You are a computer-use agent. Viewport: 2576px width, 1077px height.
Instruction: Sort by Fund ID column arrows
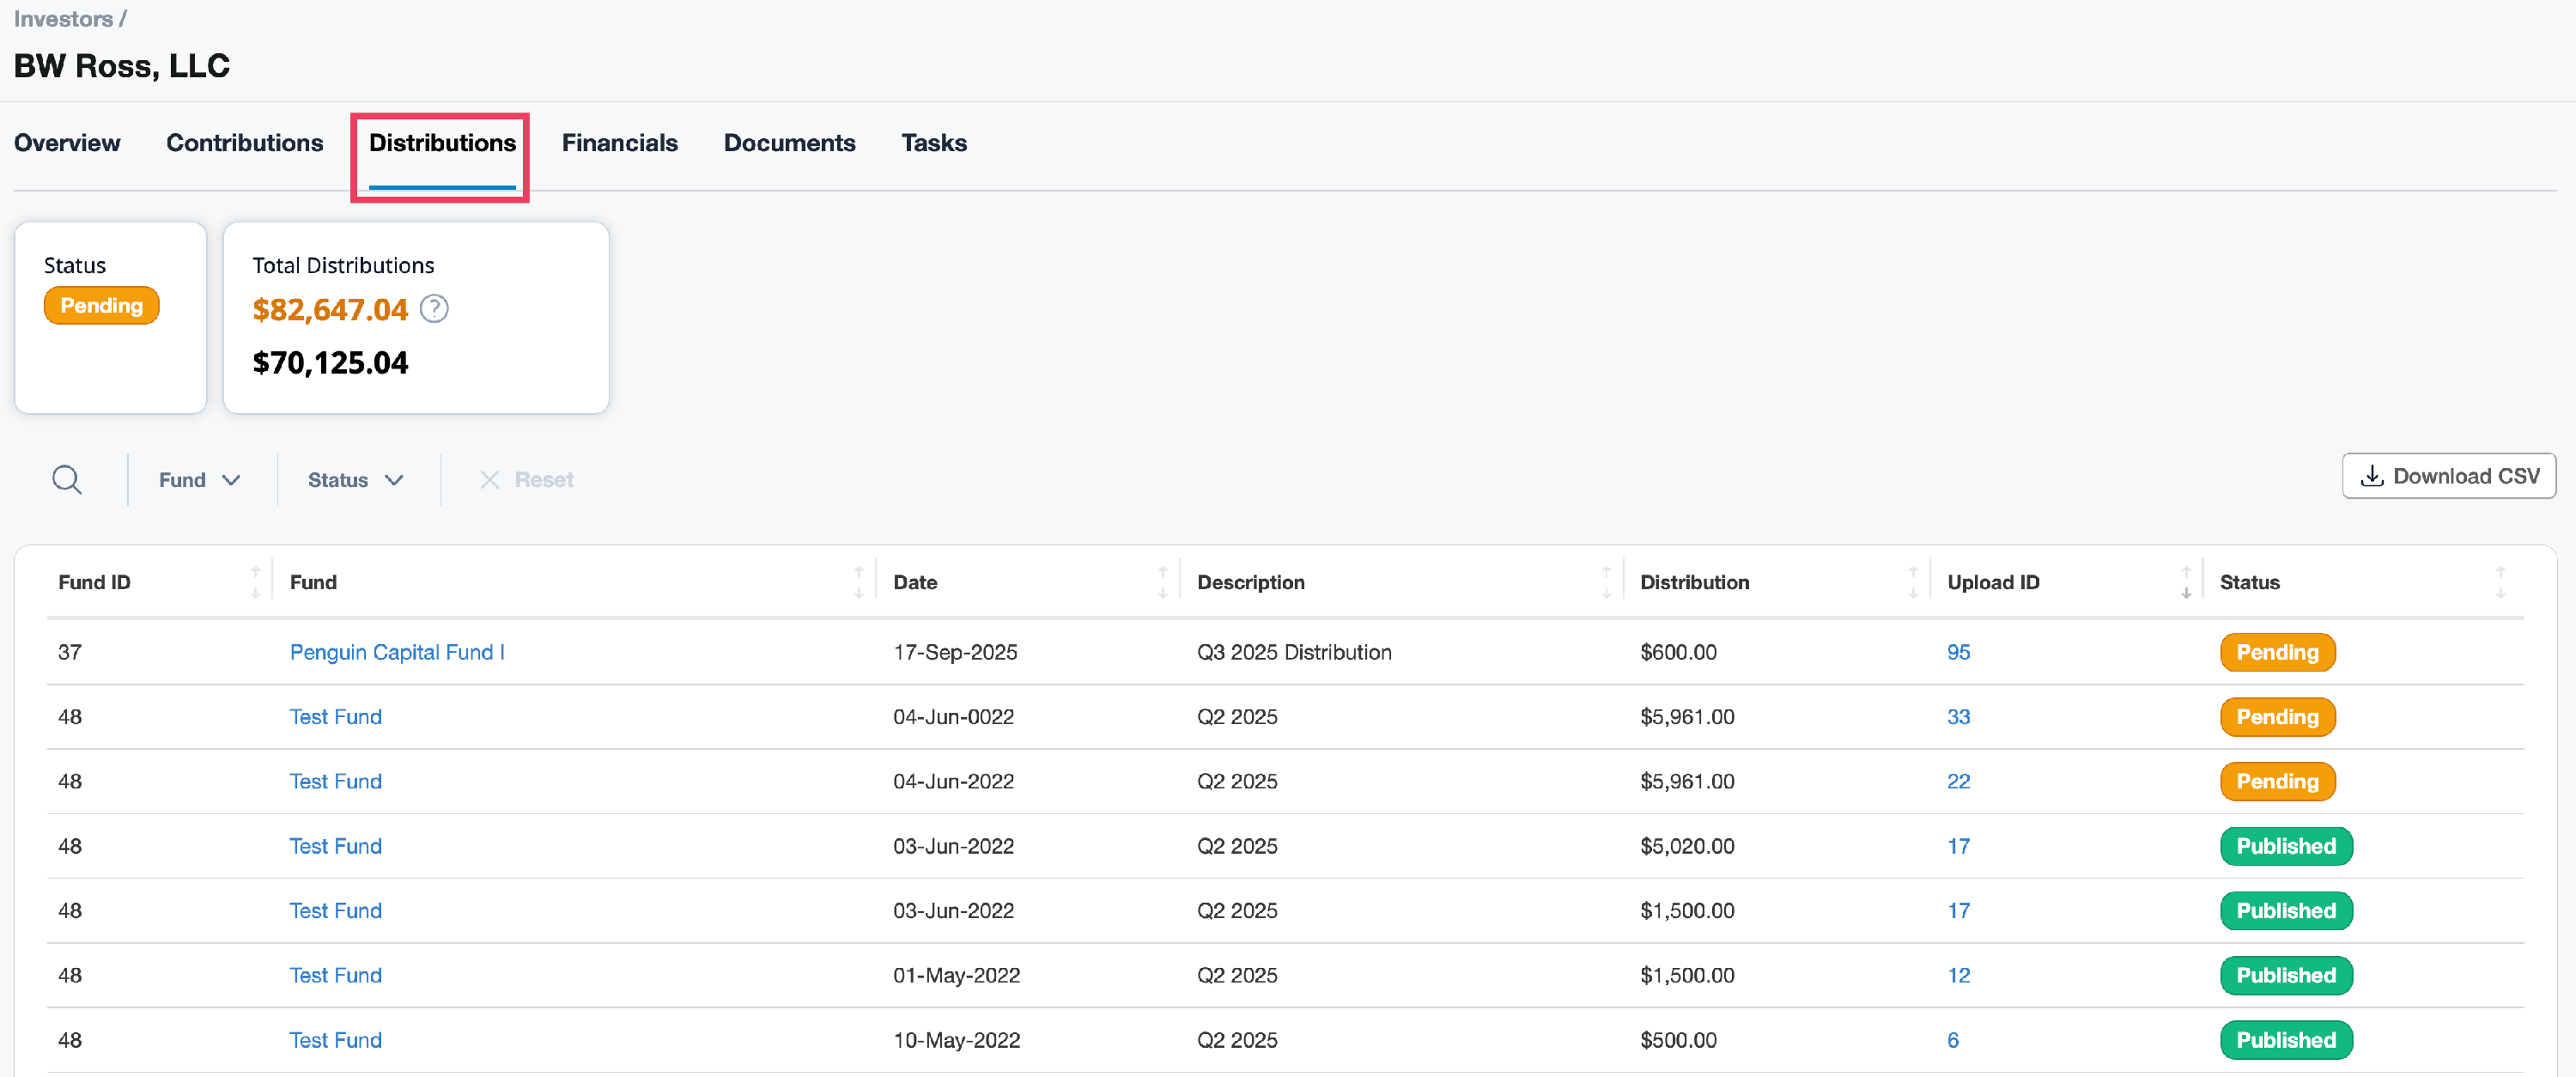point(255,582)
